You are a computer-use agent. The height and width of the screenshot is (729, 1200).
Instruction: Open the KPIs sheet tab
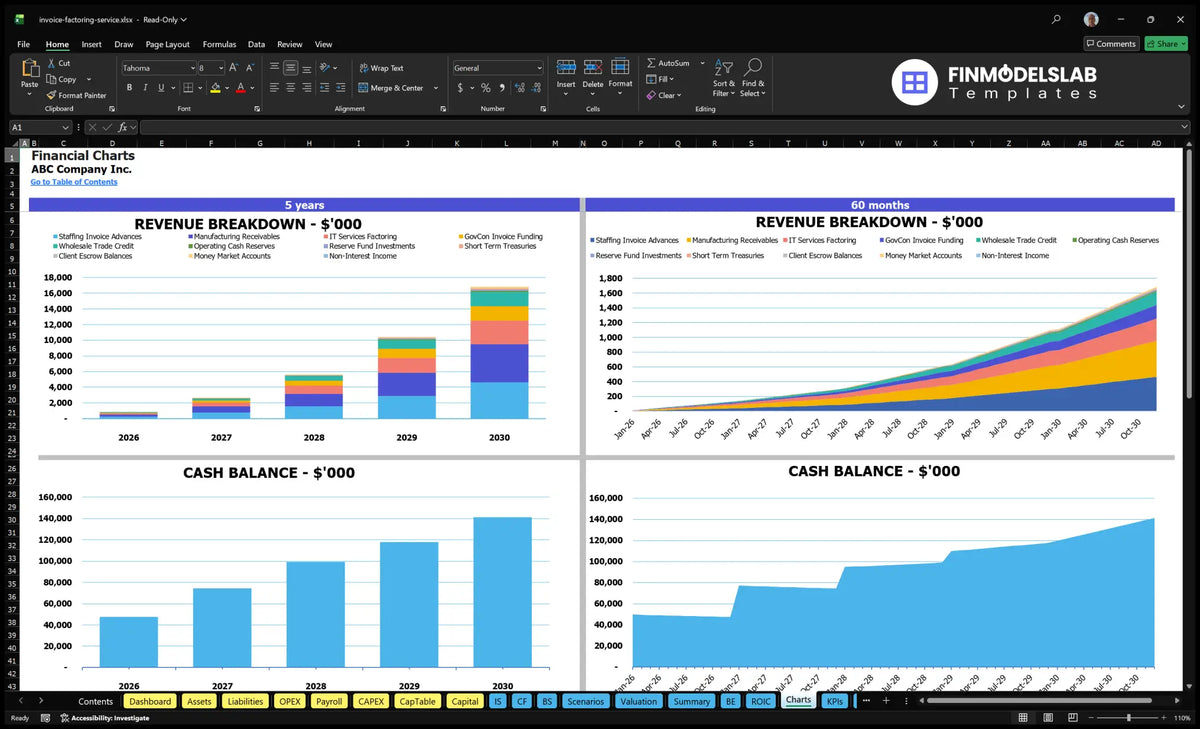pos(834,701)
